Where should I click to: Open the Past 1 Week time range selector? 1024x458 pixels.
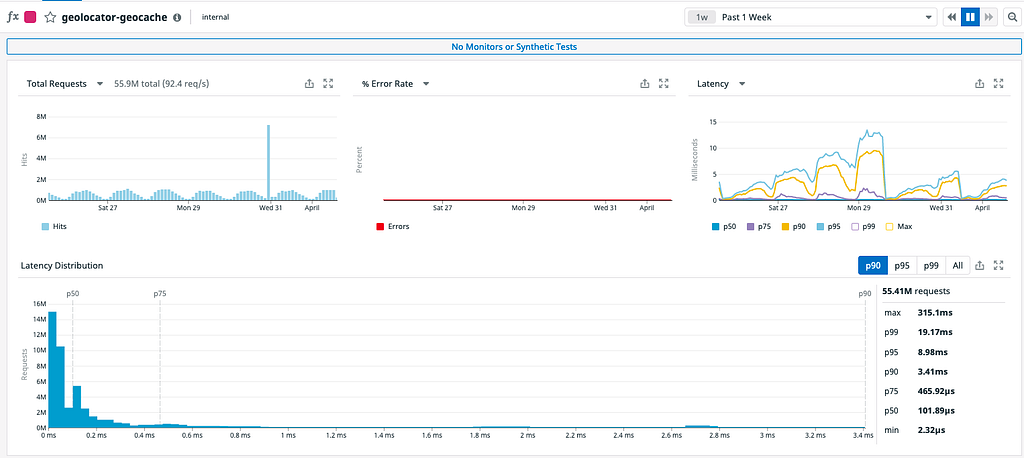pyautogui.click(x=811, y=18)
